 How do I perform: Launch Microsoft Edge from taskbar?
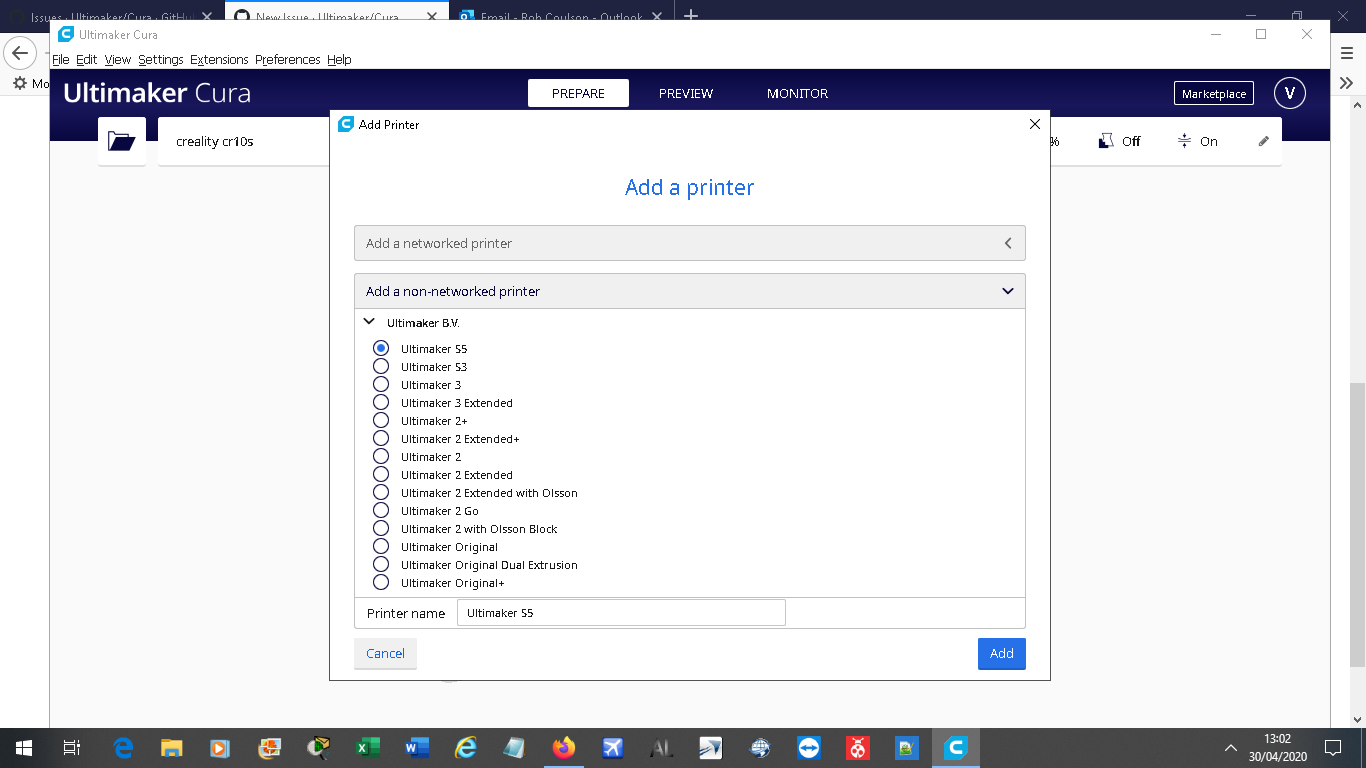(123, 748)
